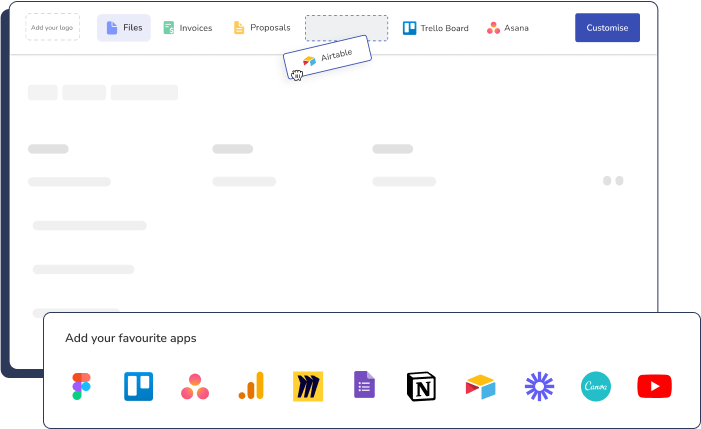The height and width of the screenshot is (429, 701).
Task: Switch to the Asana tab
Action: pos(508,28)
